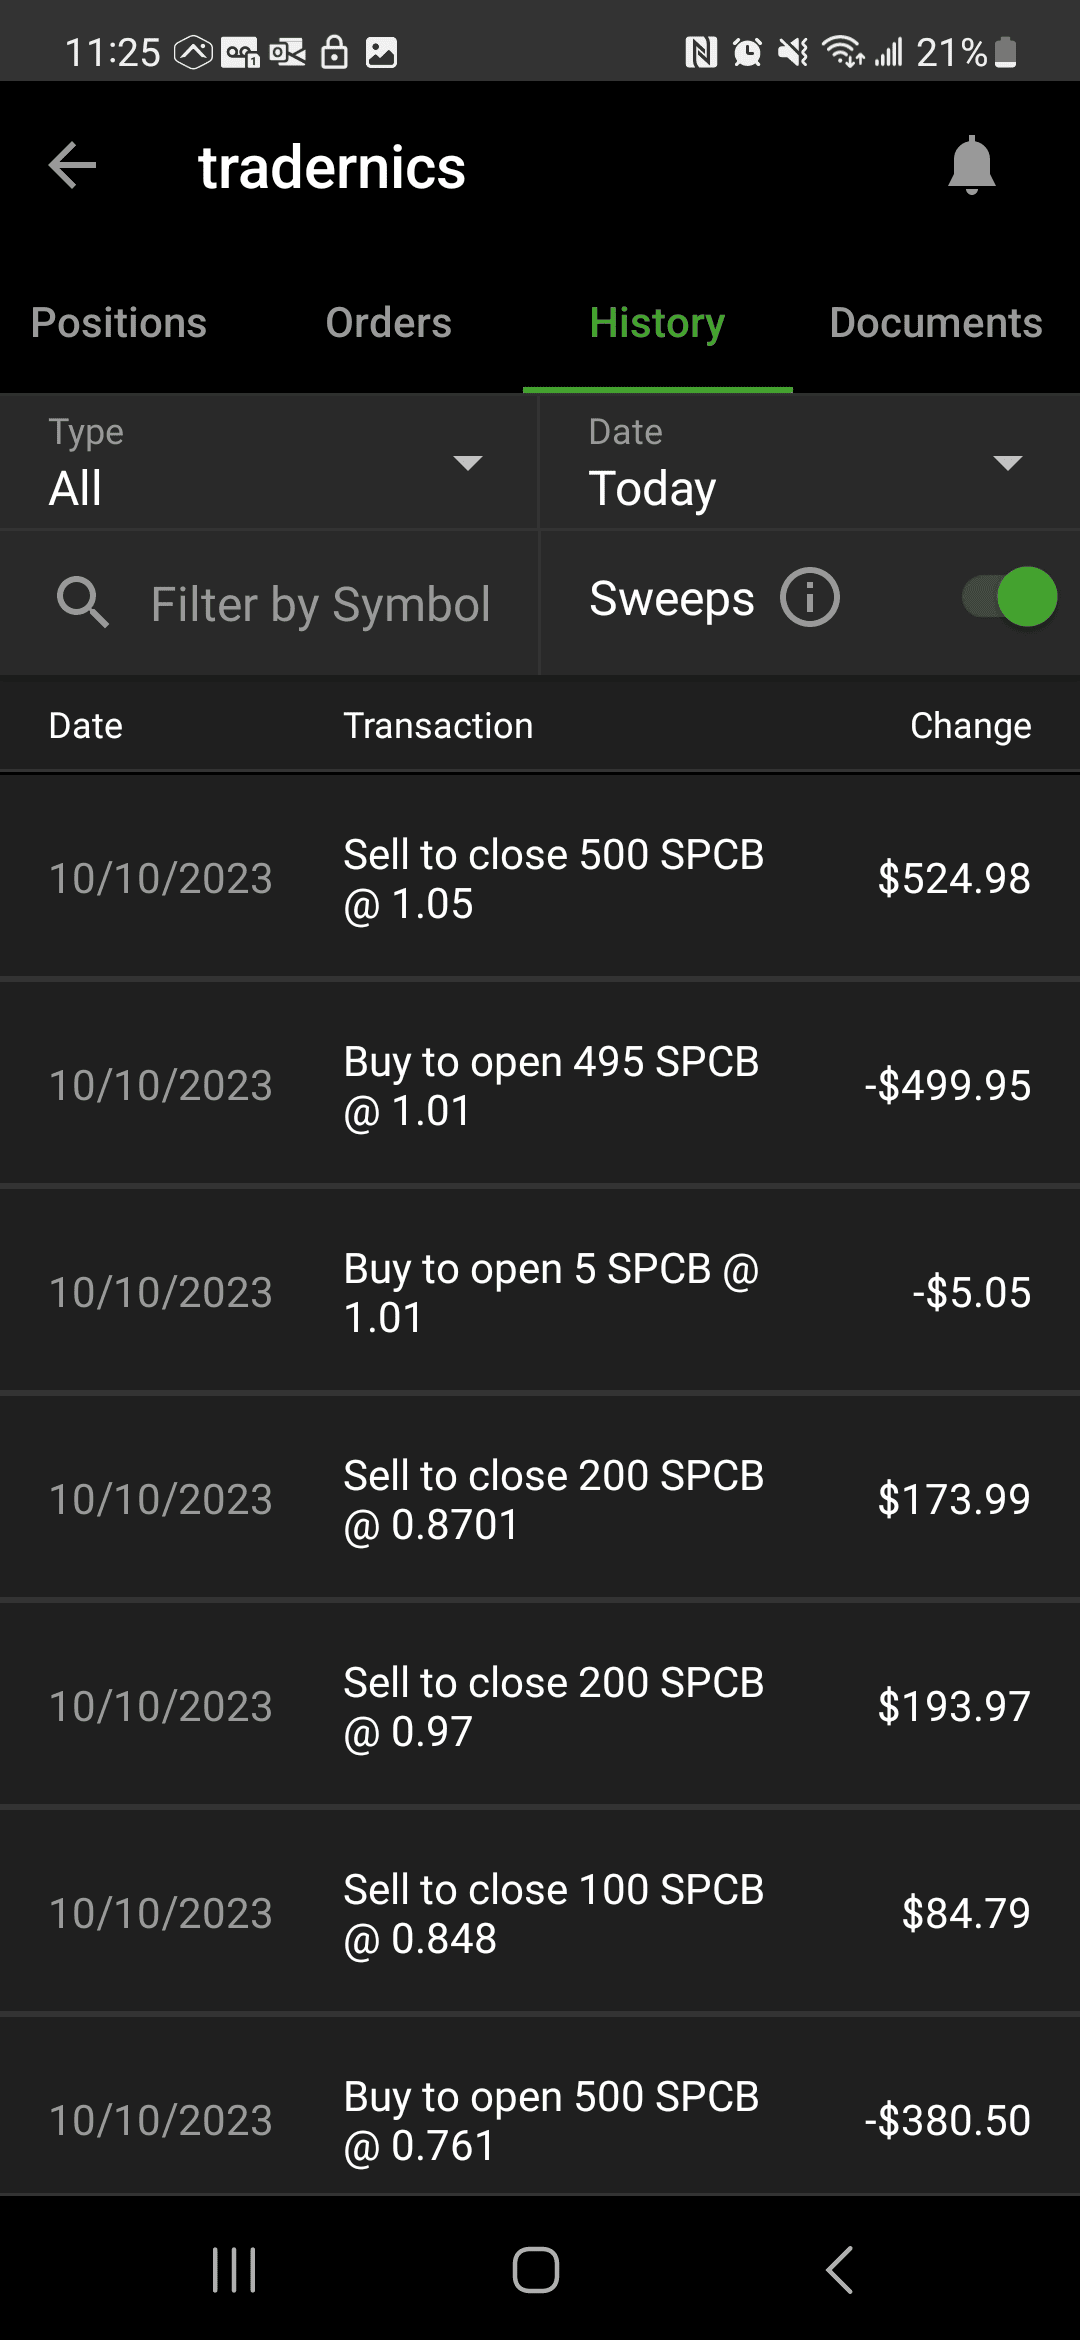1080x2340 pixels.
Task: Open notifications bell icon
Action: [x=971, y=165]
